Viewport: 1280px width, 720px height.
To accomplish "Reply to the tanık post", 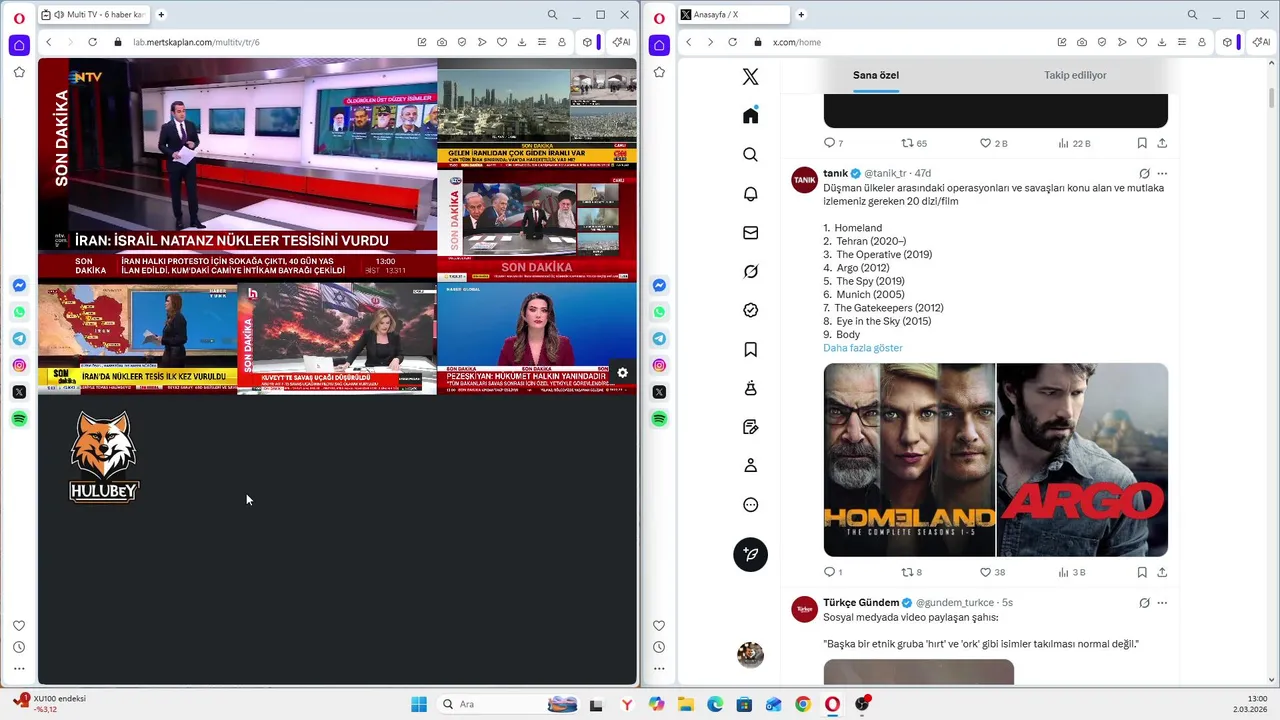I will (x=832, y=572).
